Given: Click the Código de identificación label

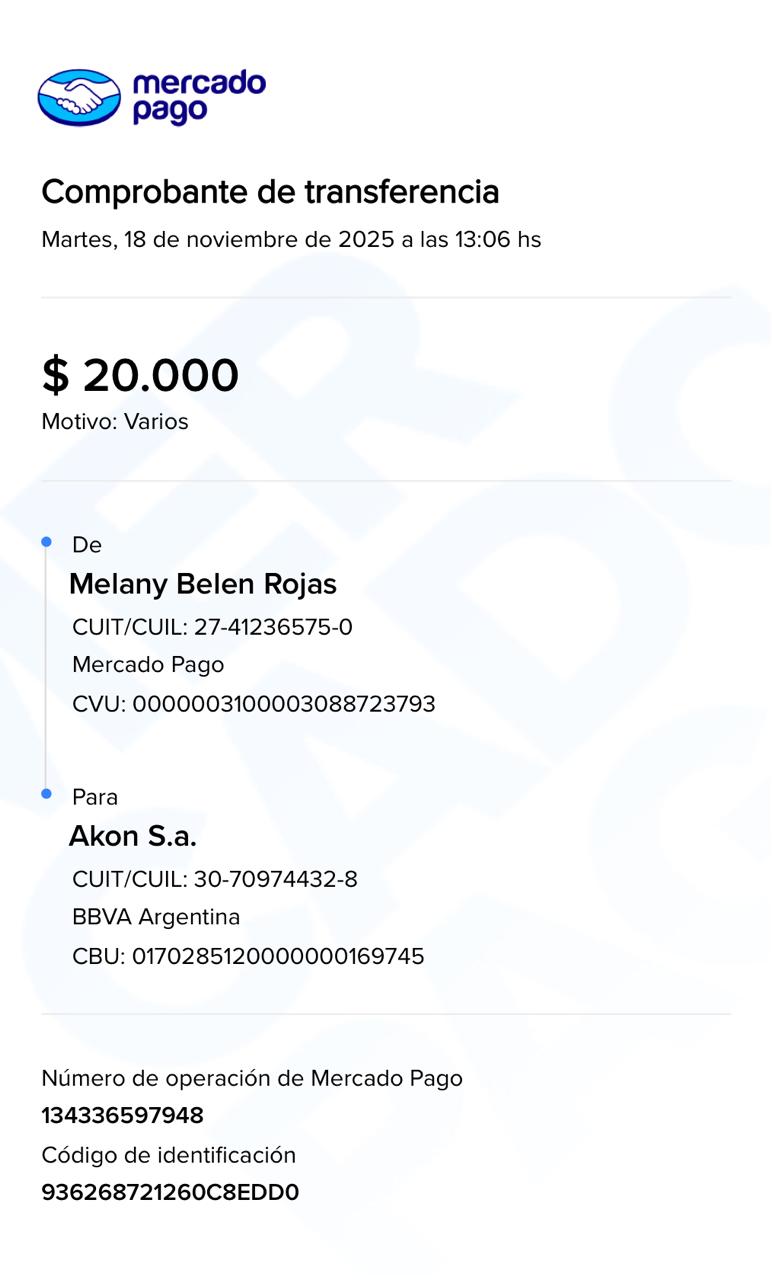Looking at the screenshot, I should tap(169, 1155).
